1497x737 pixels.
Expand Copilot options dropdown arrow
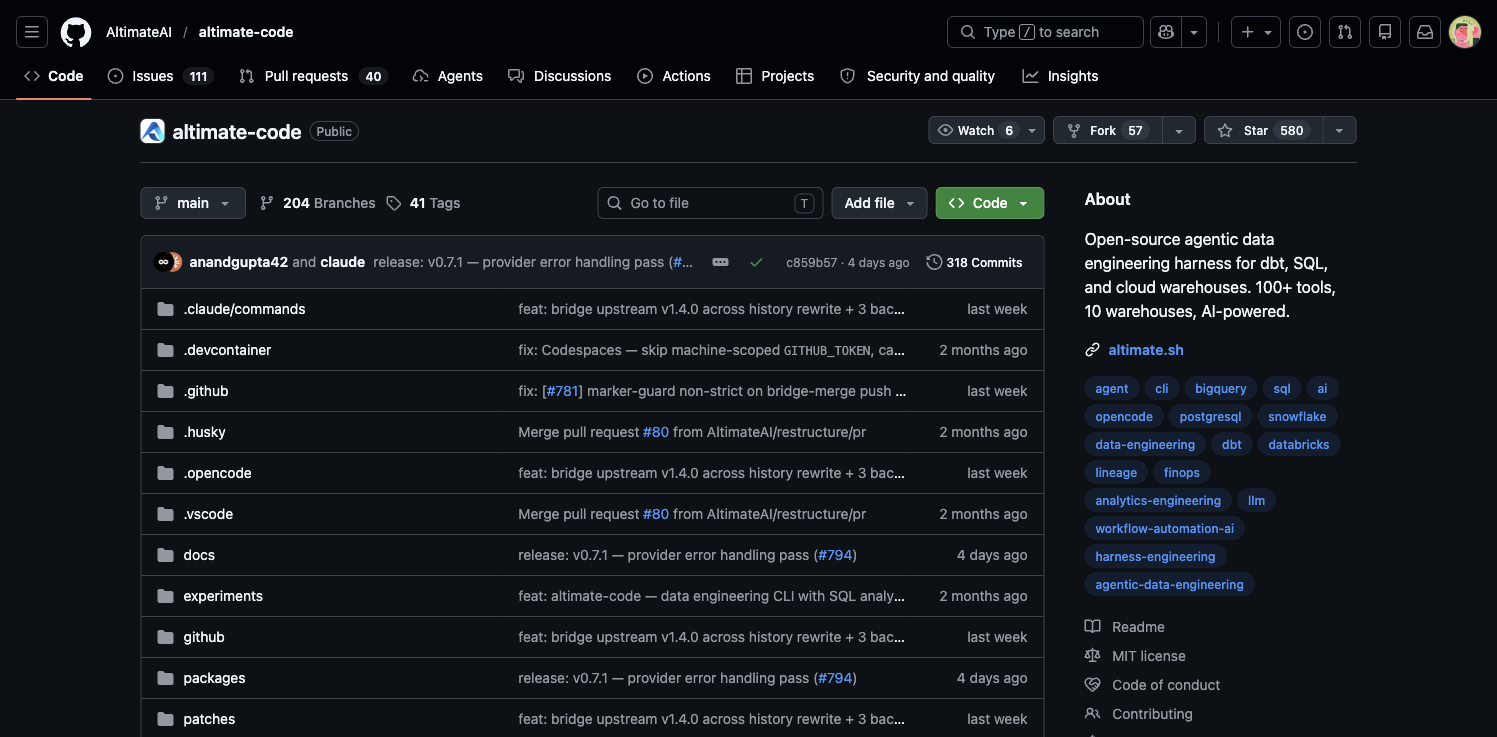1194,32
